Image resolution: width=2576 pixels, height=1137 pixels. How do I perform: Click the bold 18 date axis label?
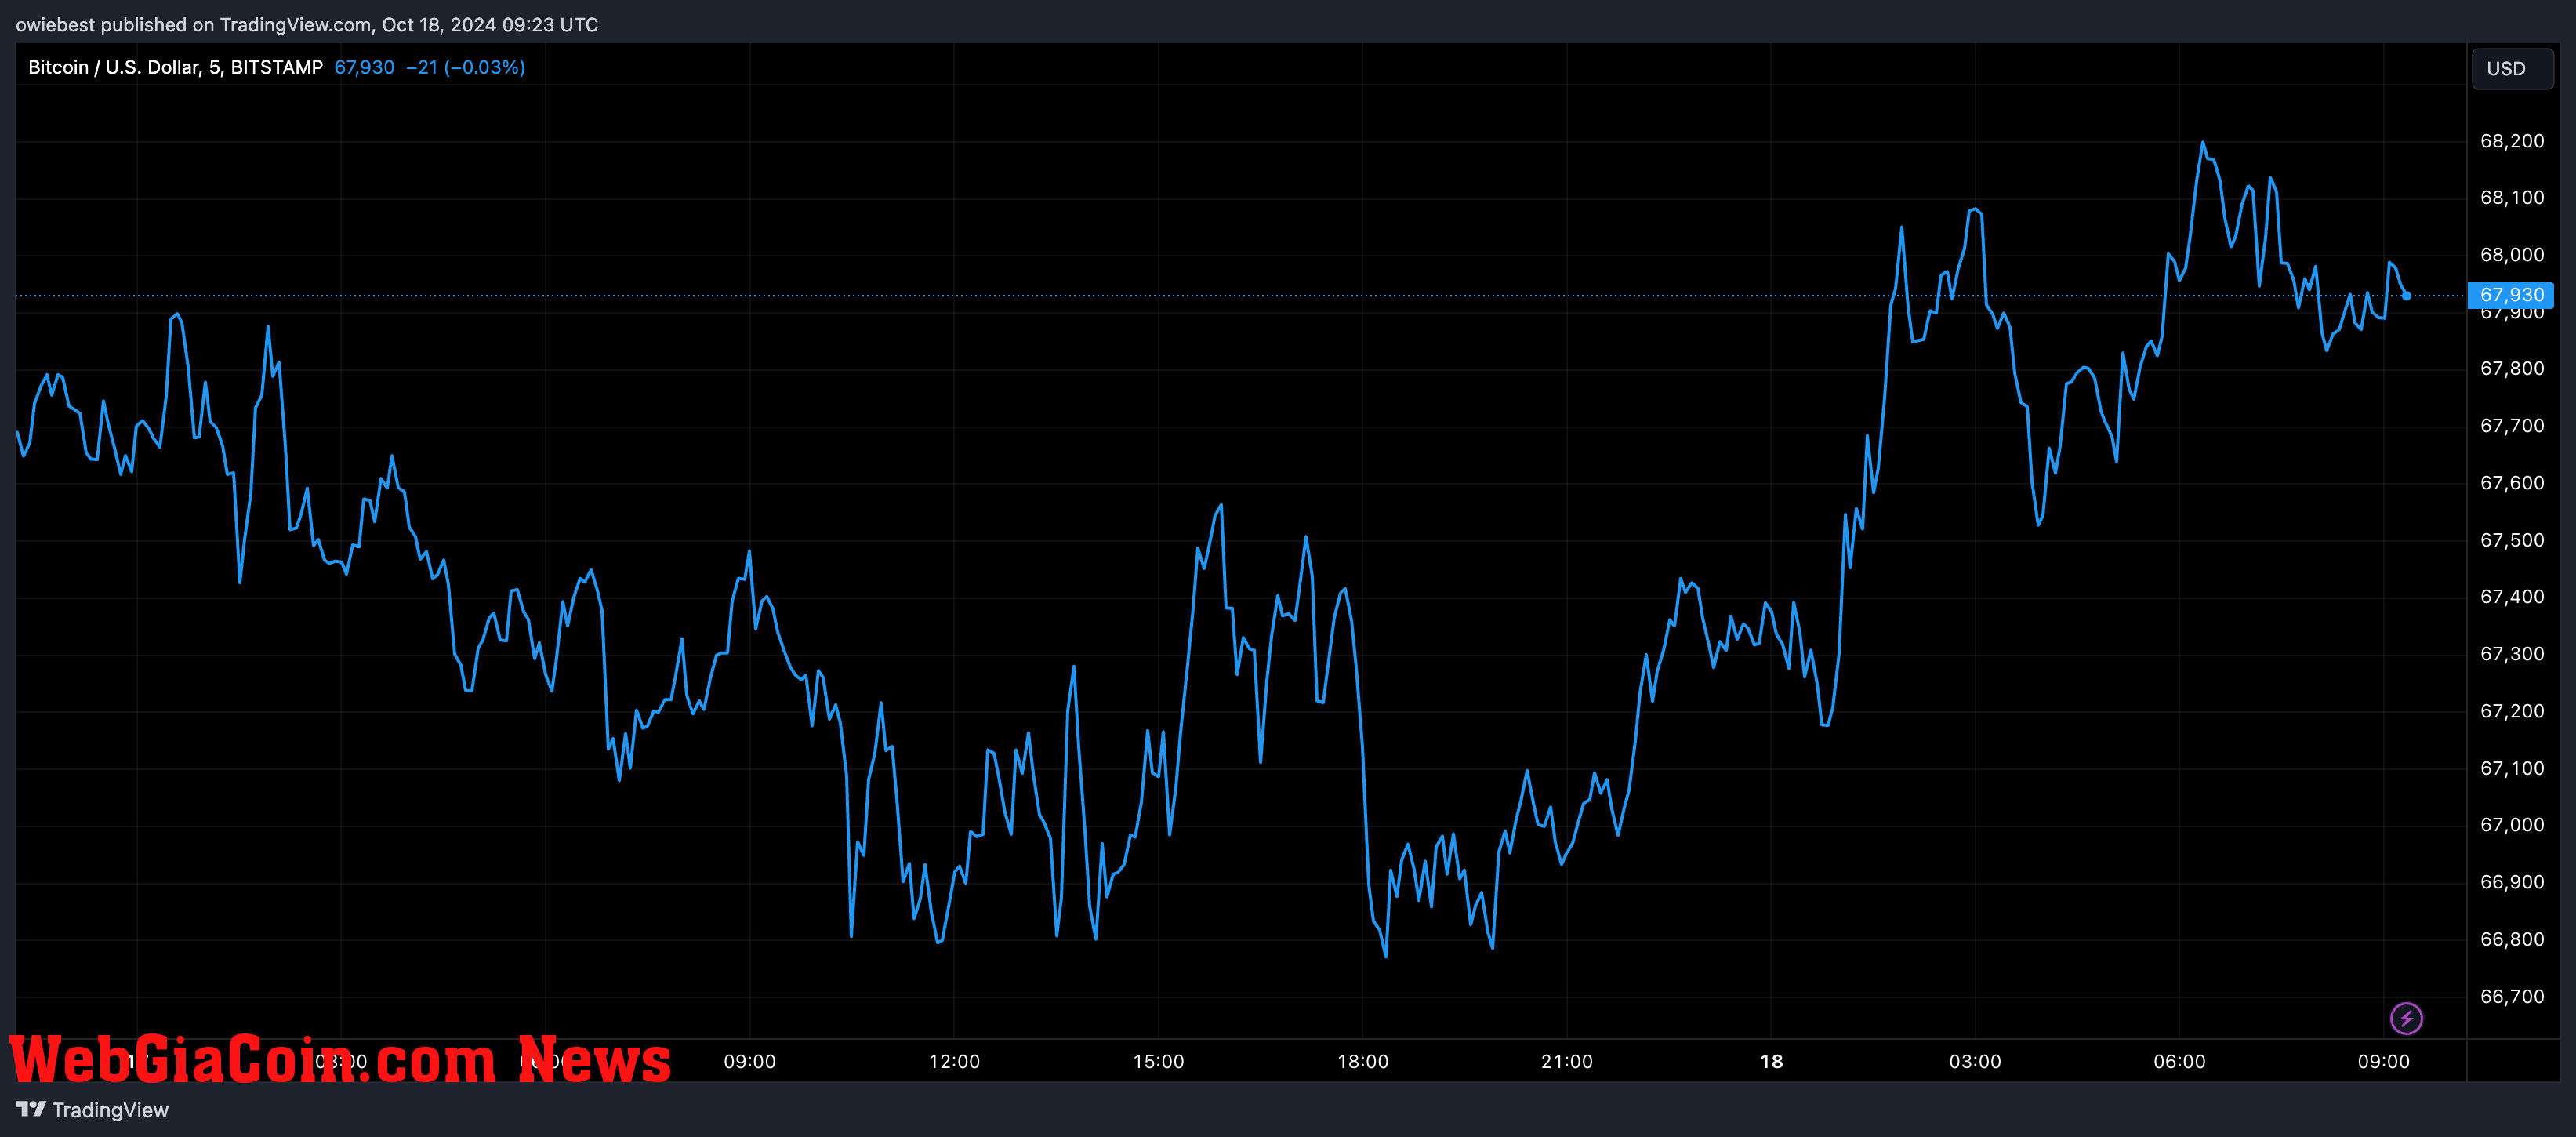point(1771,1061)
